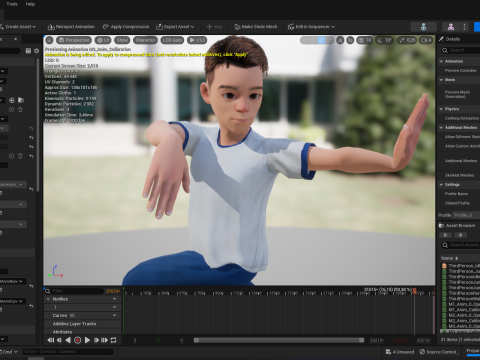Open the Create Asset dropdown
This screenshot has width=480, height=360.
[x=18, y=27]
